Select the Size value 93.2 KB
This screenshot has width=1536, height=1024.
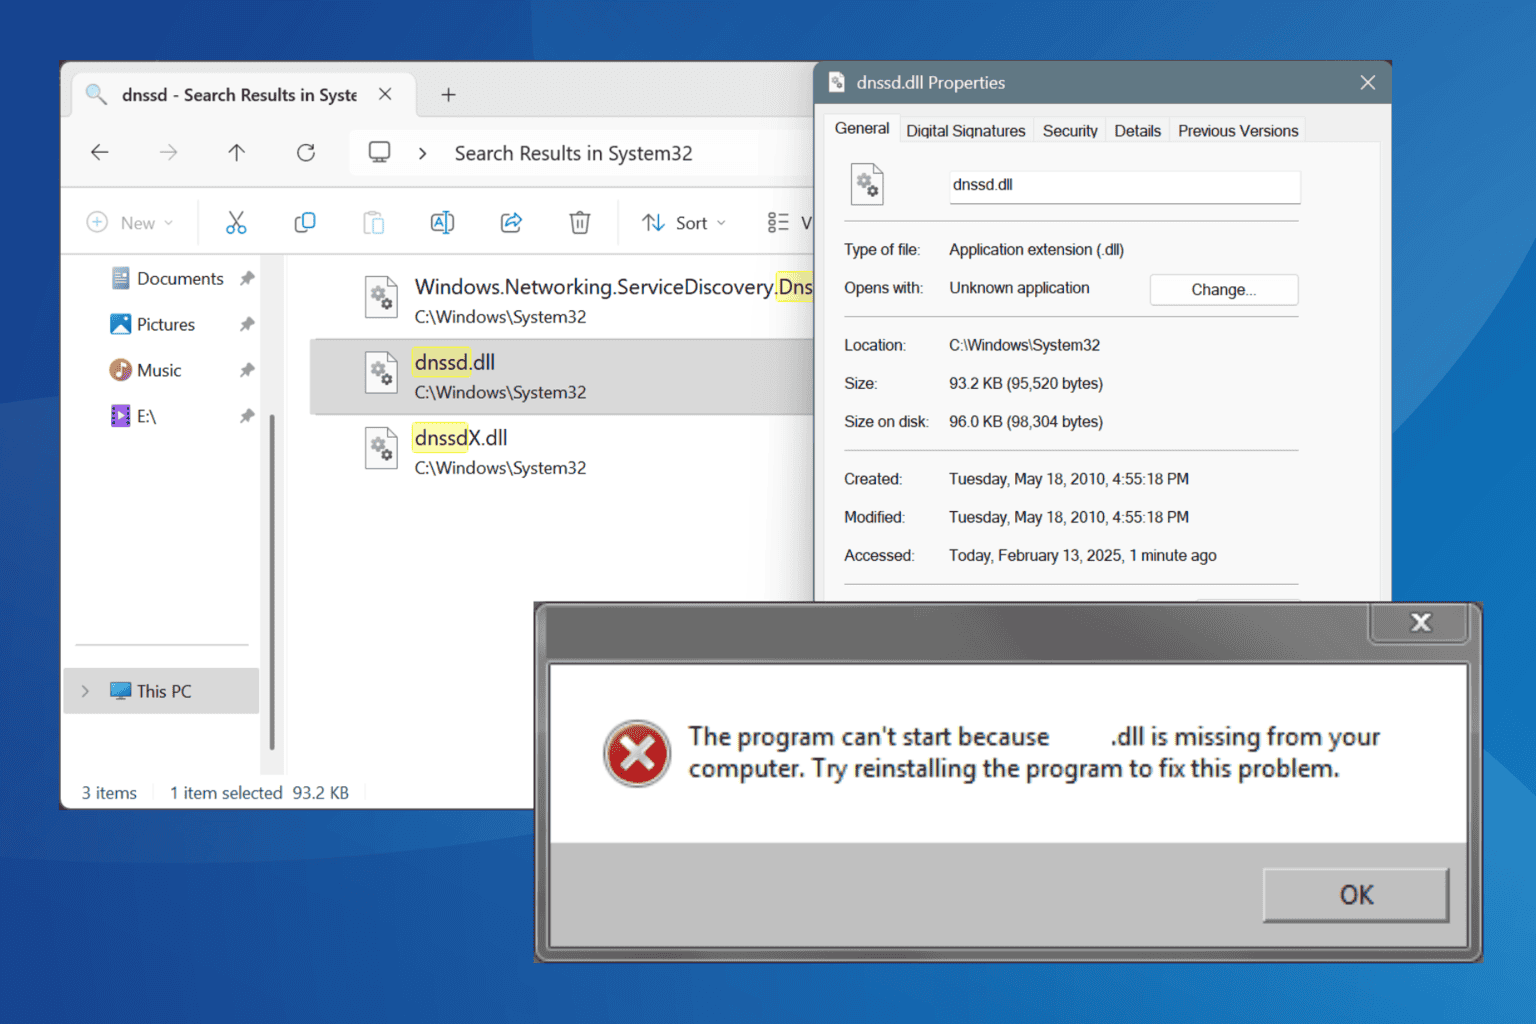pos(1026,384)
